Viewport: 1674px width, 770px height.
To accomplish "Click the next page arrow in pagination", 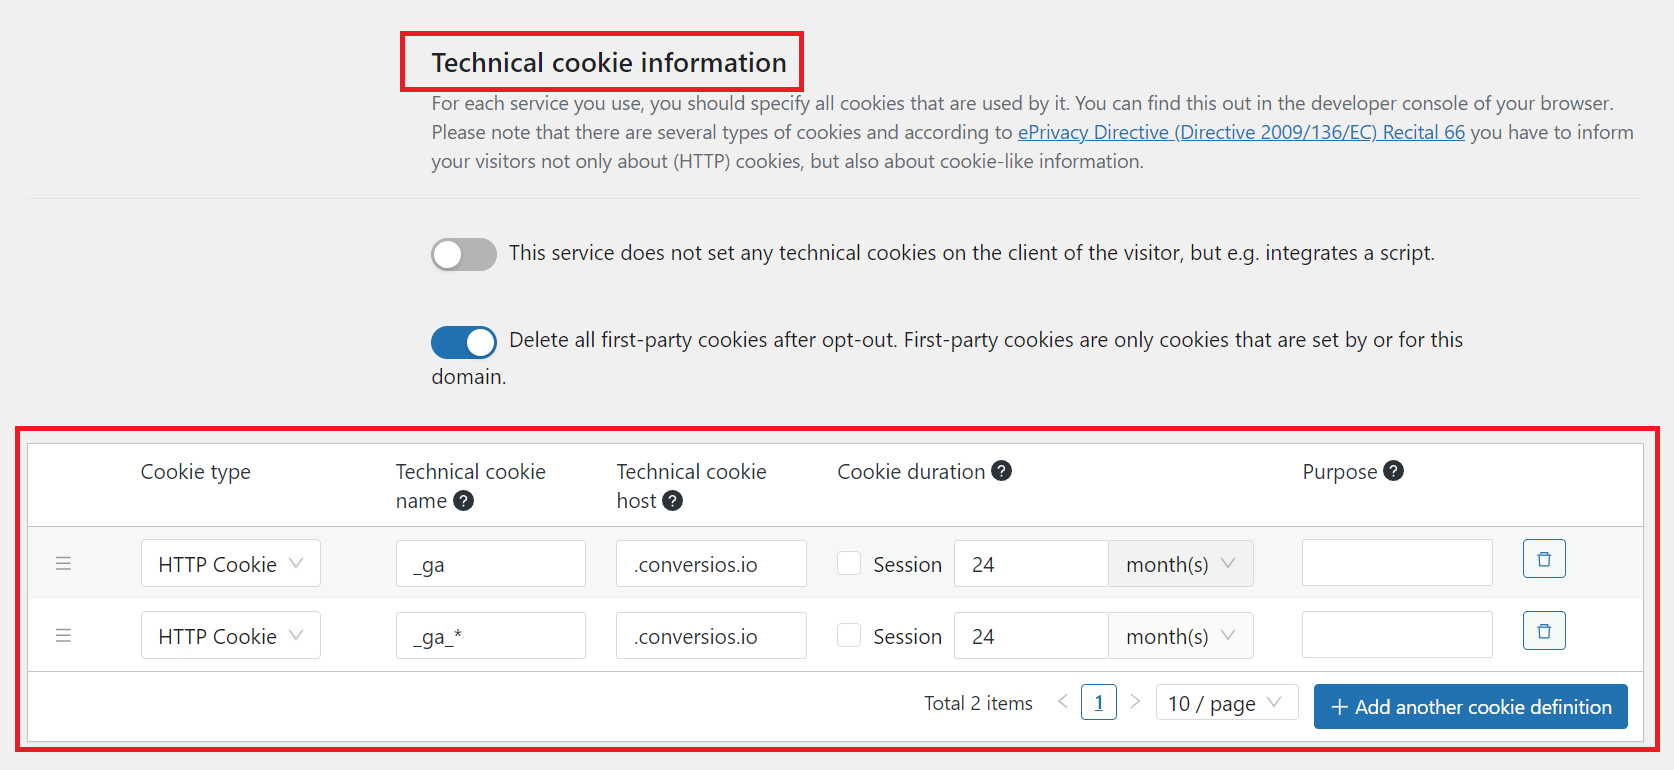I will click(1135, 702).
